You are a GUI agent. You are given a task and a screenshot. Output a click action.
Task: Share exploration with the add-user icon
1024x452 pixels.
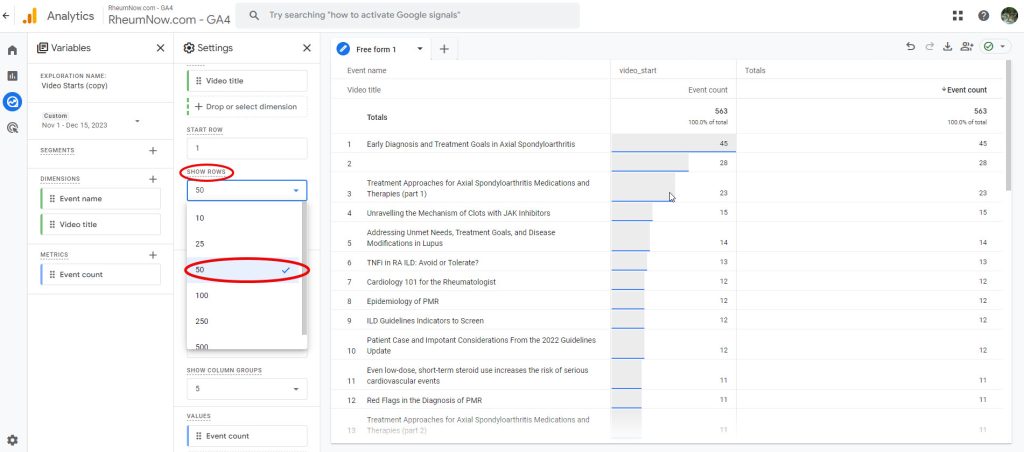pos(966,47)
